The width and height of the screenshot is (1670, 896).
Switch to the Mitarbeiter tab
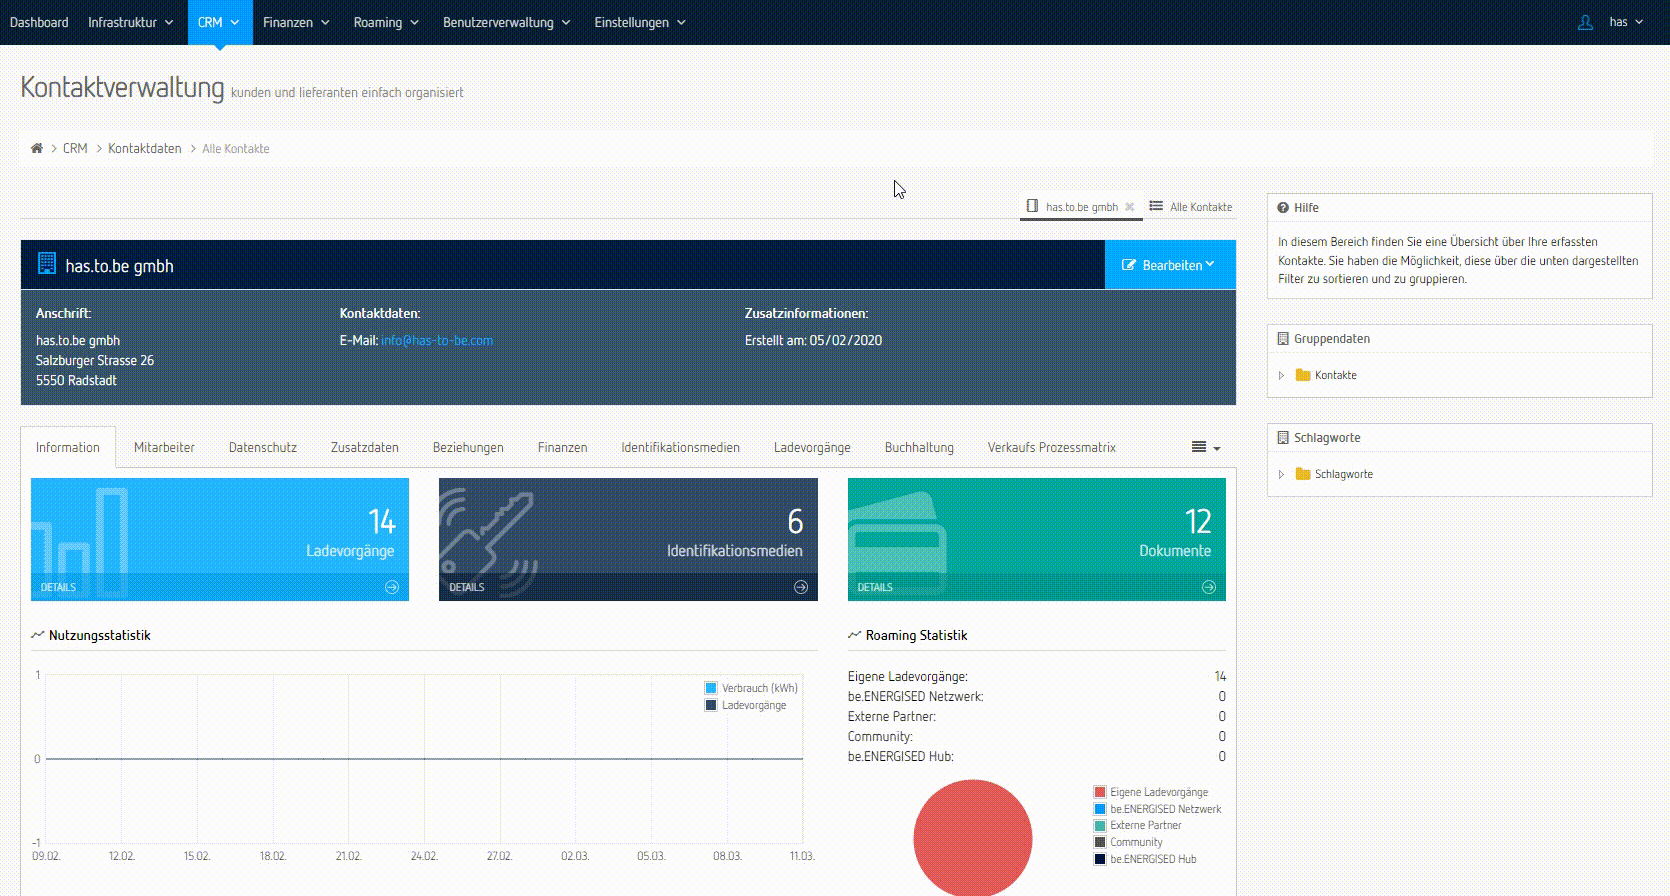pyautogui.click(x=164, y=447)
